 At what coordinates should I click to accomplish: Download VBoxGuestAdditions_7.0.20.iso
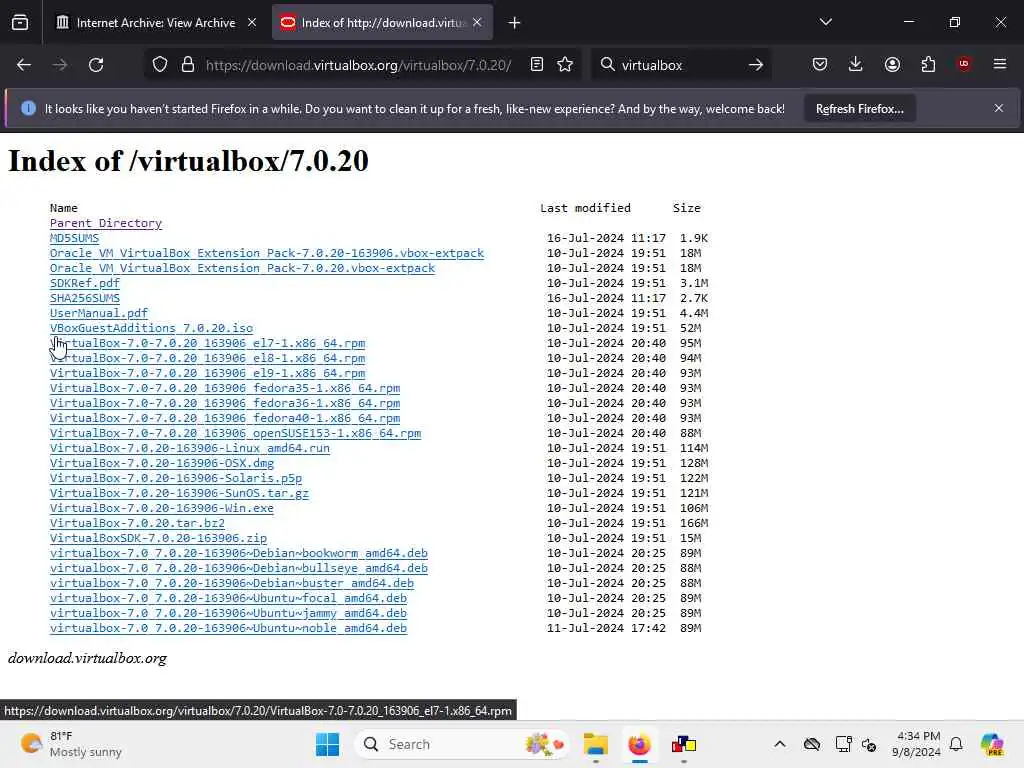(152, 328)
